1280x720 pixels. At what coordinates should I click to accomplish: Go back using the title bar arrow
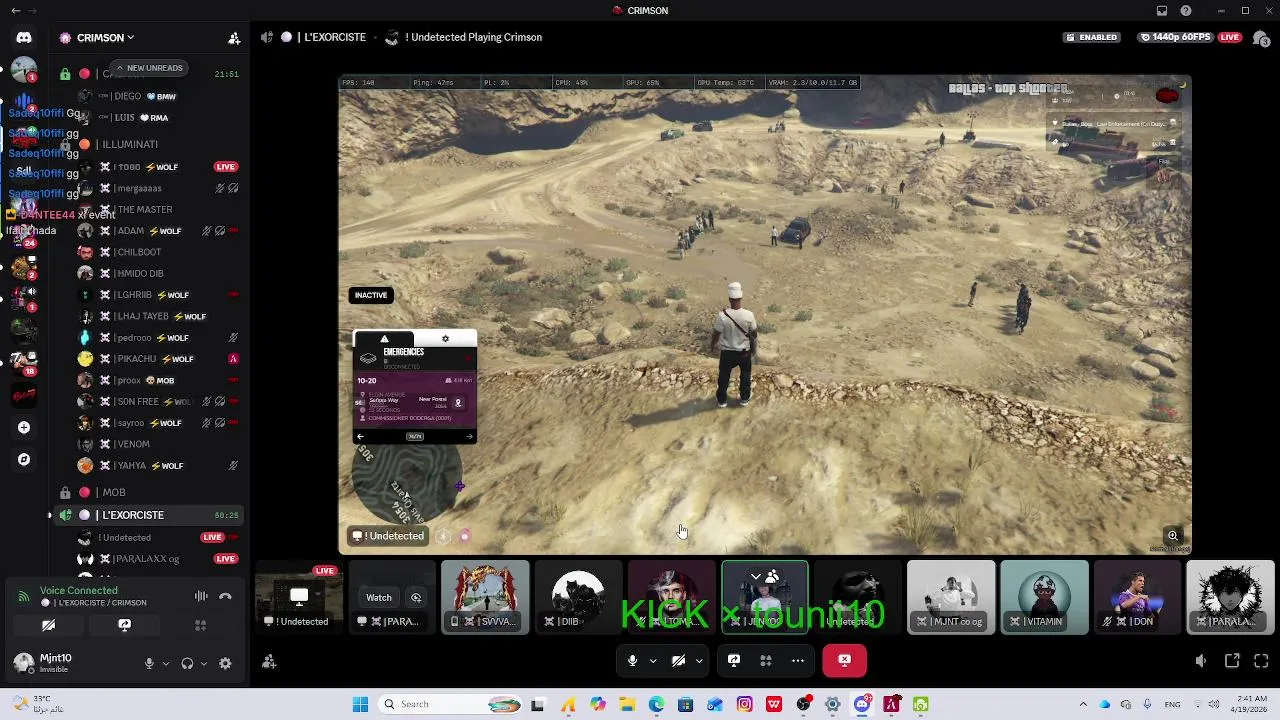coord(15,11)
